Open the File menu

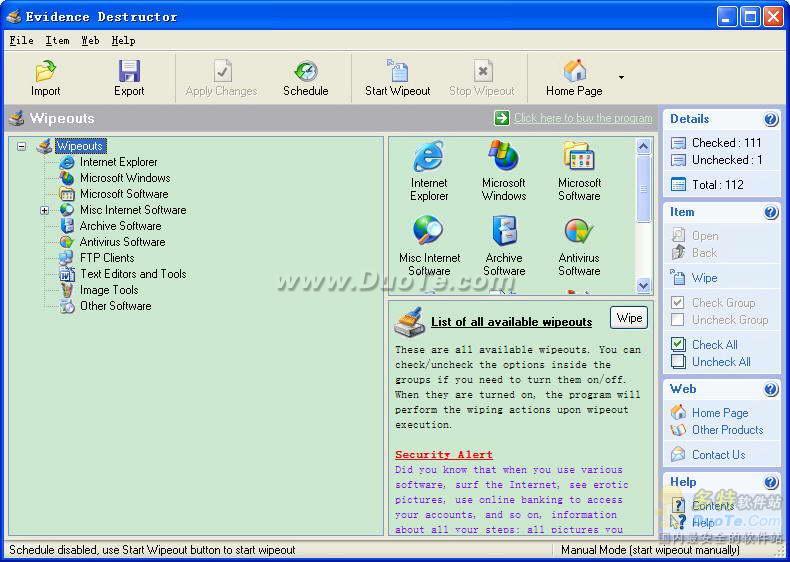point(22,41)
